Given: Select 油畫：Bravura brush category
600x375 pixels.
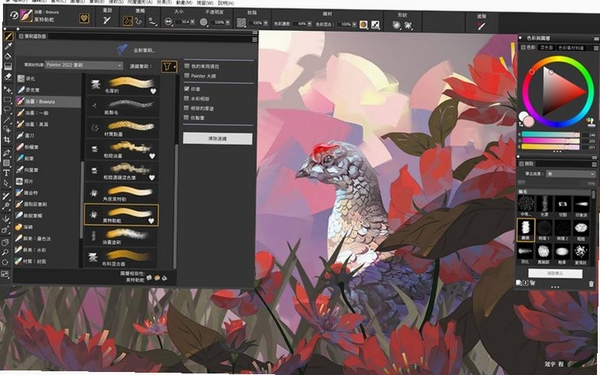Looking at the screenshot, I should [x=48, y=101].
